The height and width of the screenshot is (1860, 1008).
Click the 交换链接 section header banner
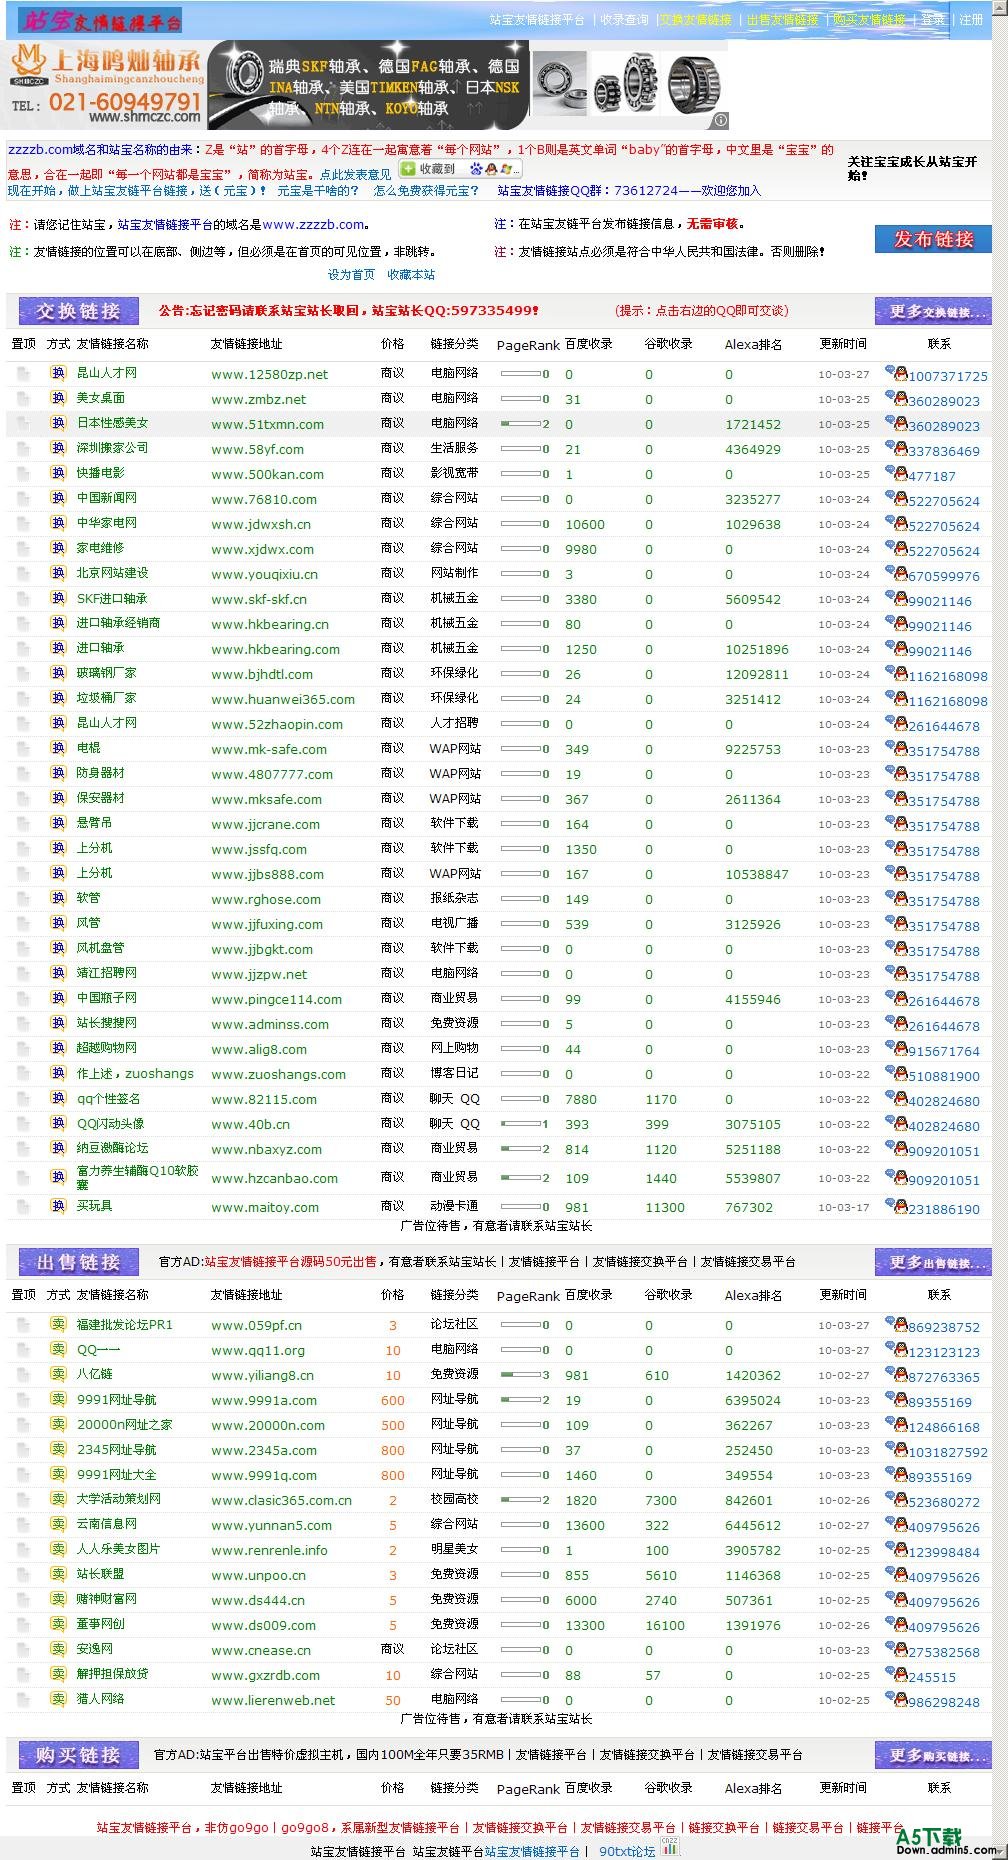(x=78, y=311)
